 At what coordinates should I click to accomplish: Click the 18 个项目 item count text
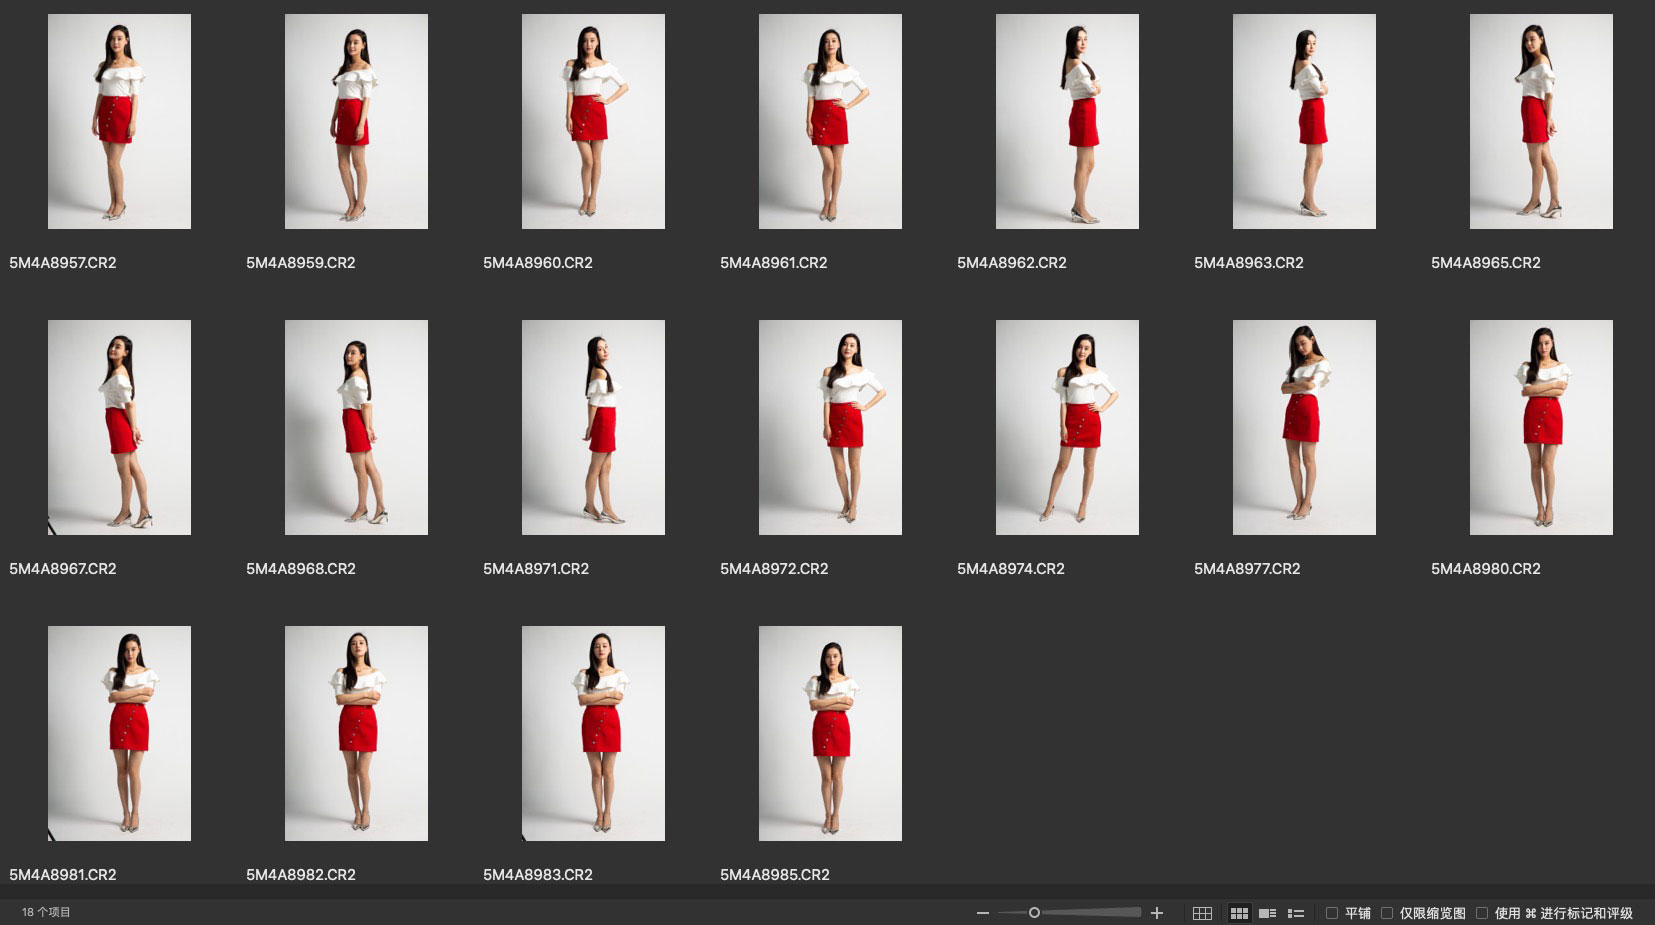[x=46, y=912]
